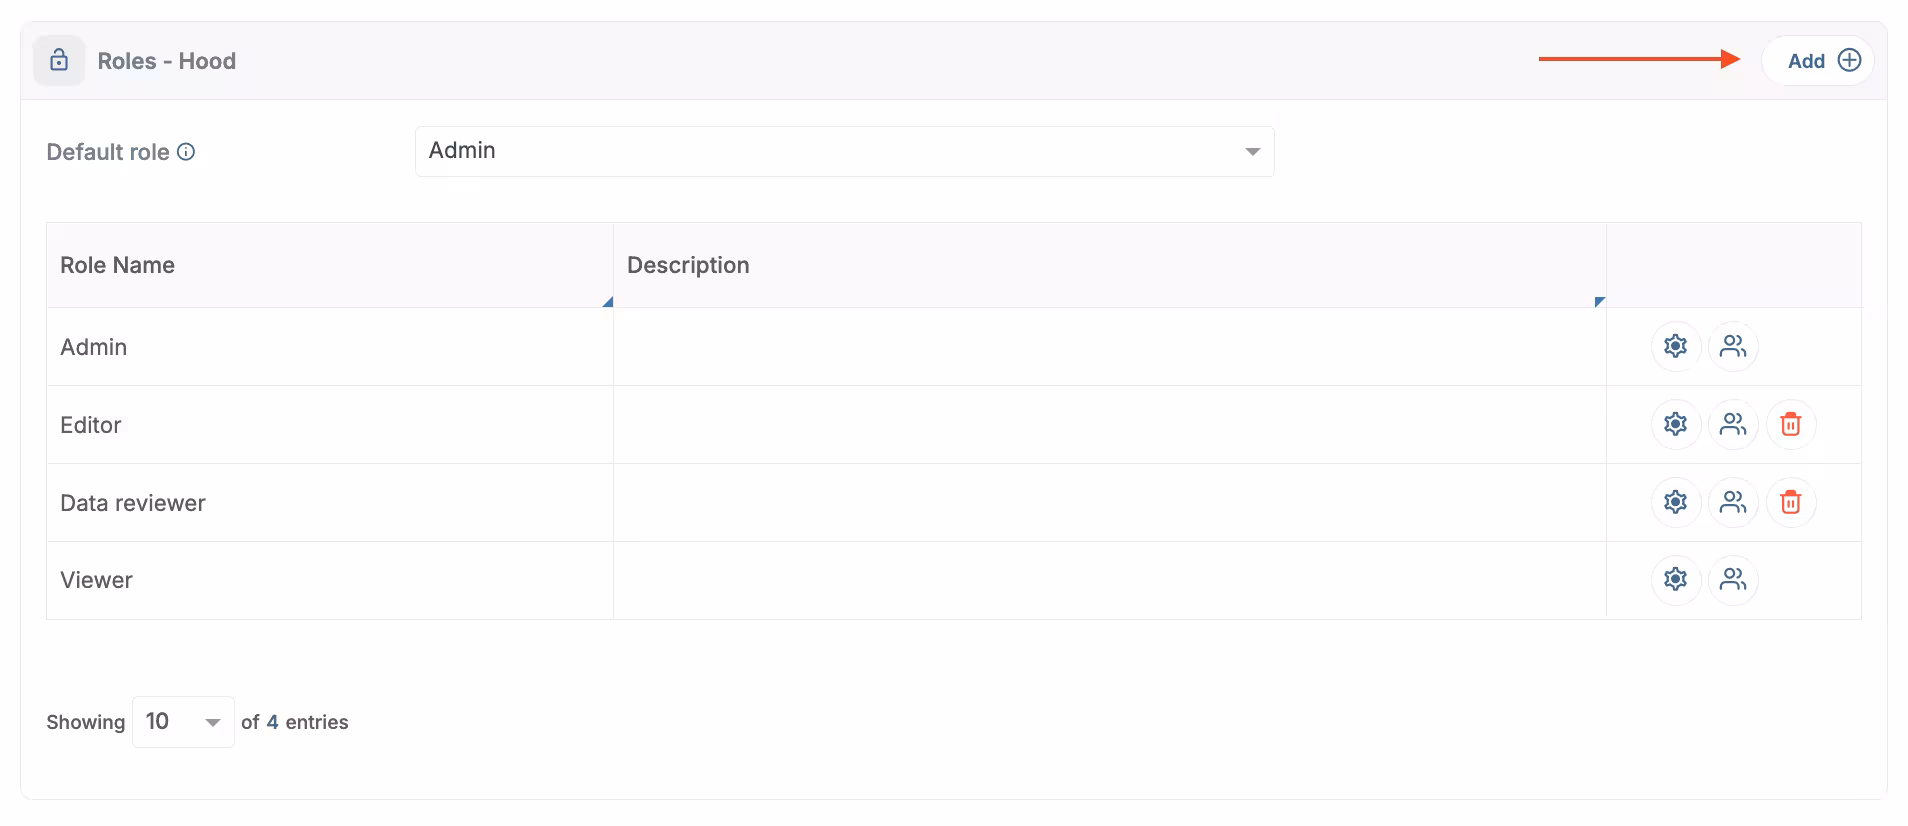Screen dimensions: 1908x826
Task: View users assigned to Editor role
Action: pos(1733,424)
